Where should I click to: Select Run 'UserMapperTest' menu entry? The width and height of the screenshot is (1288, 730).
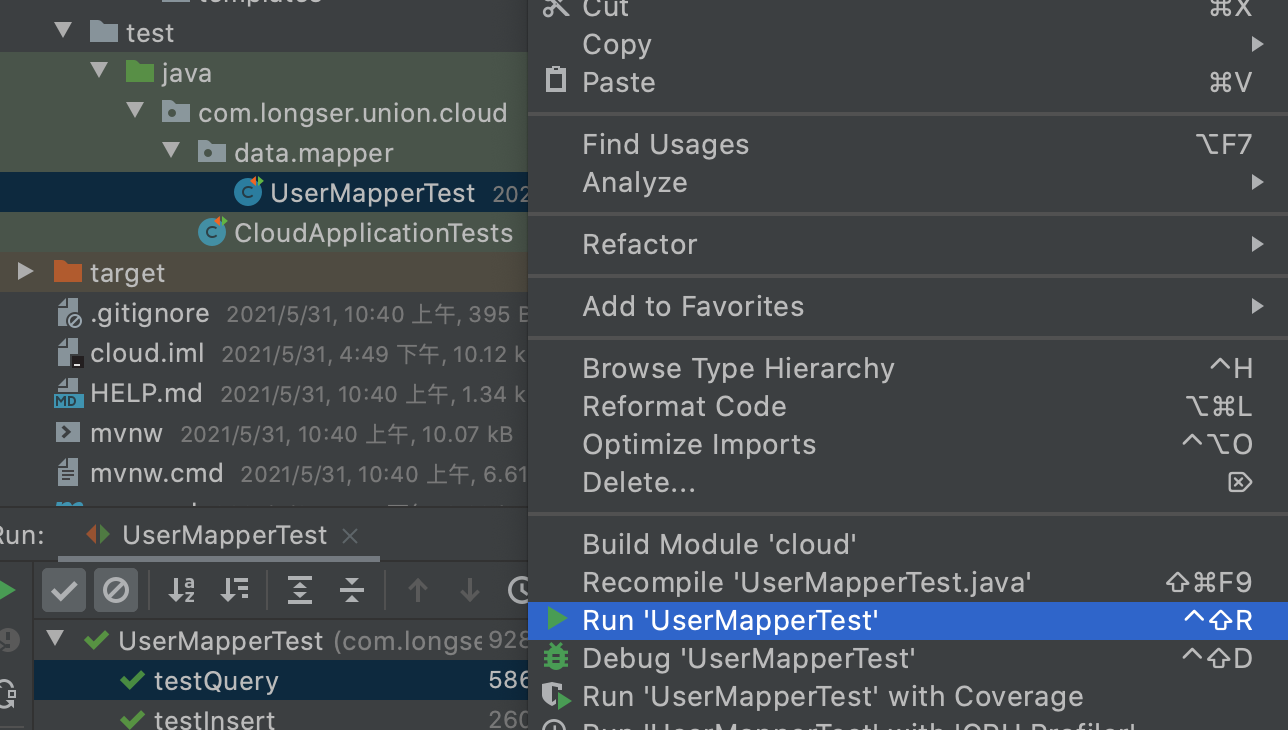pos(730,621)
